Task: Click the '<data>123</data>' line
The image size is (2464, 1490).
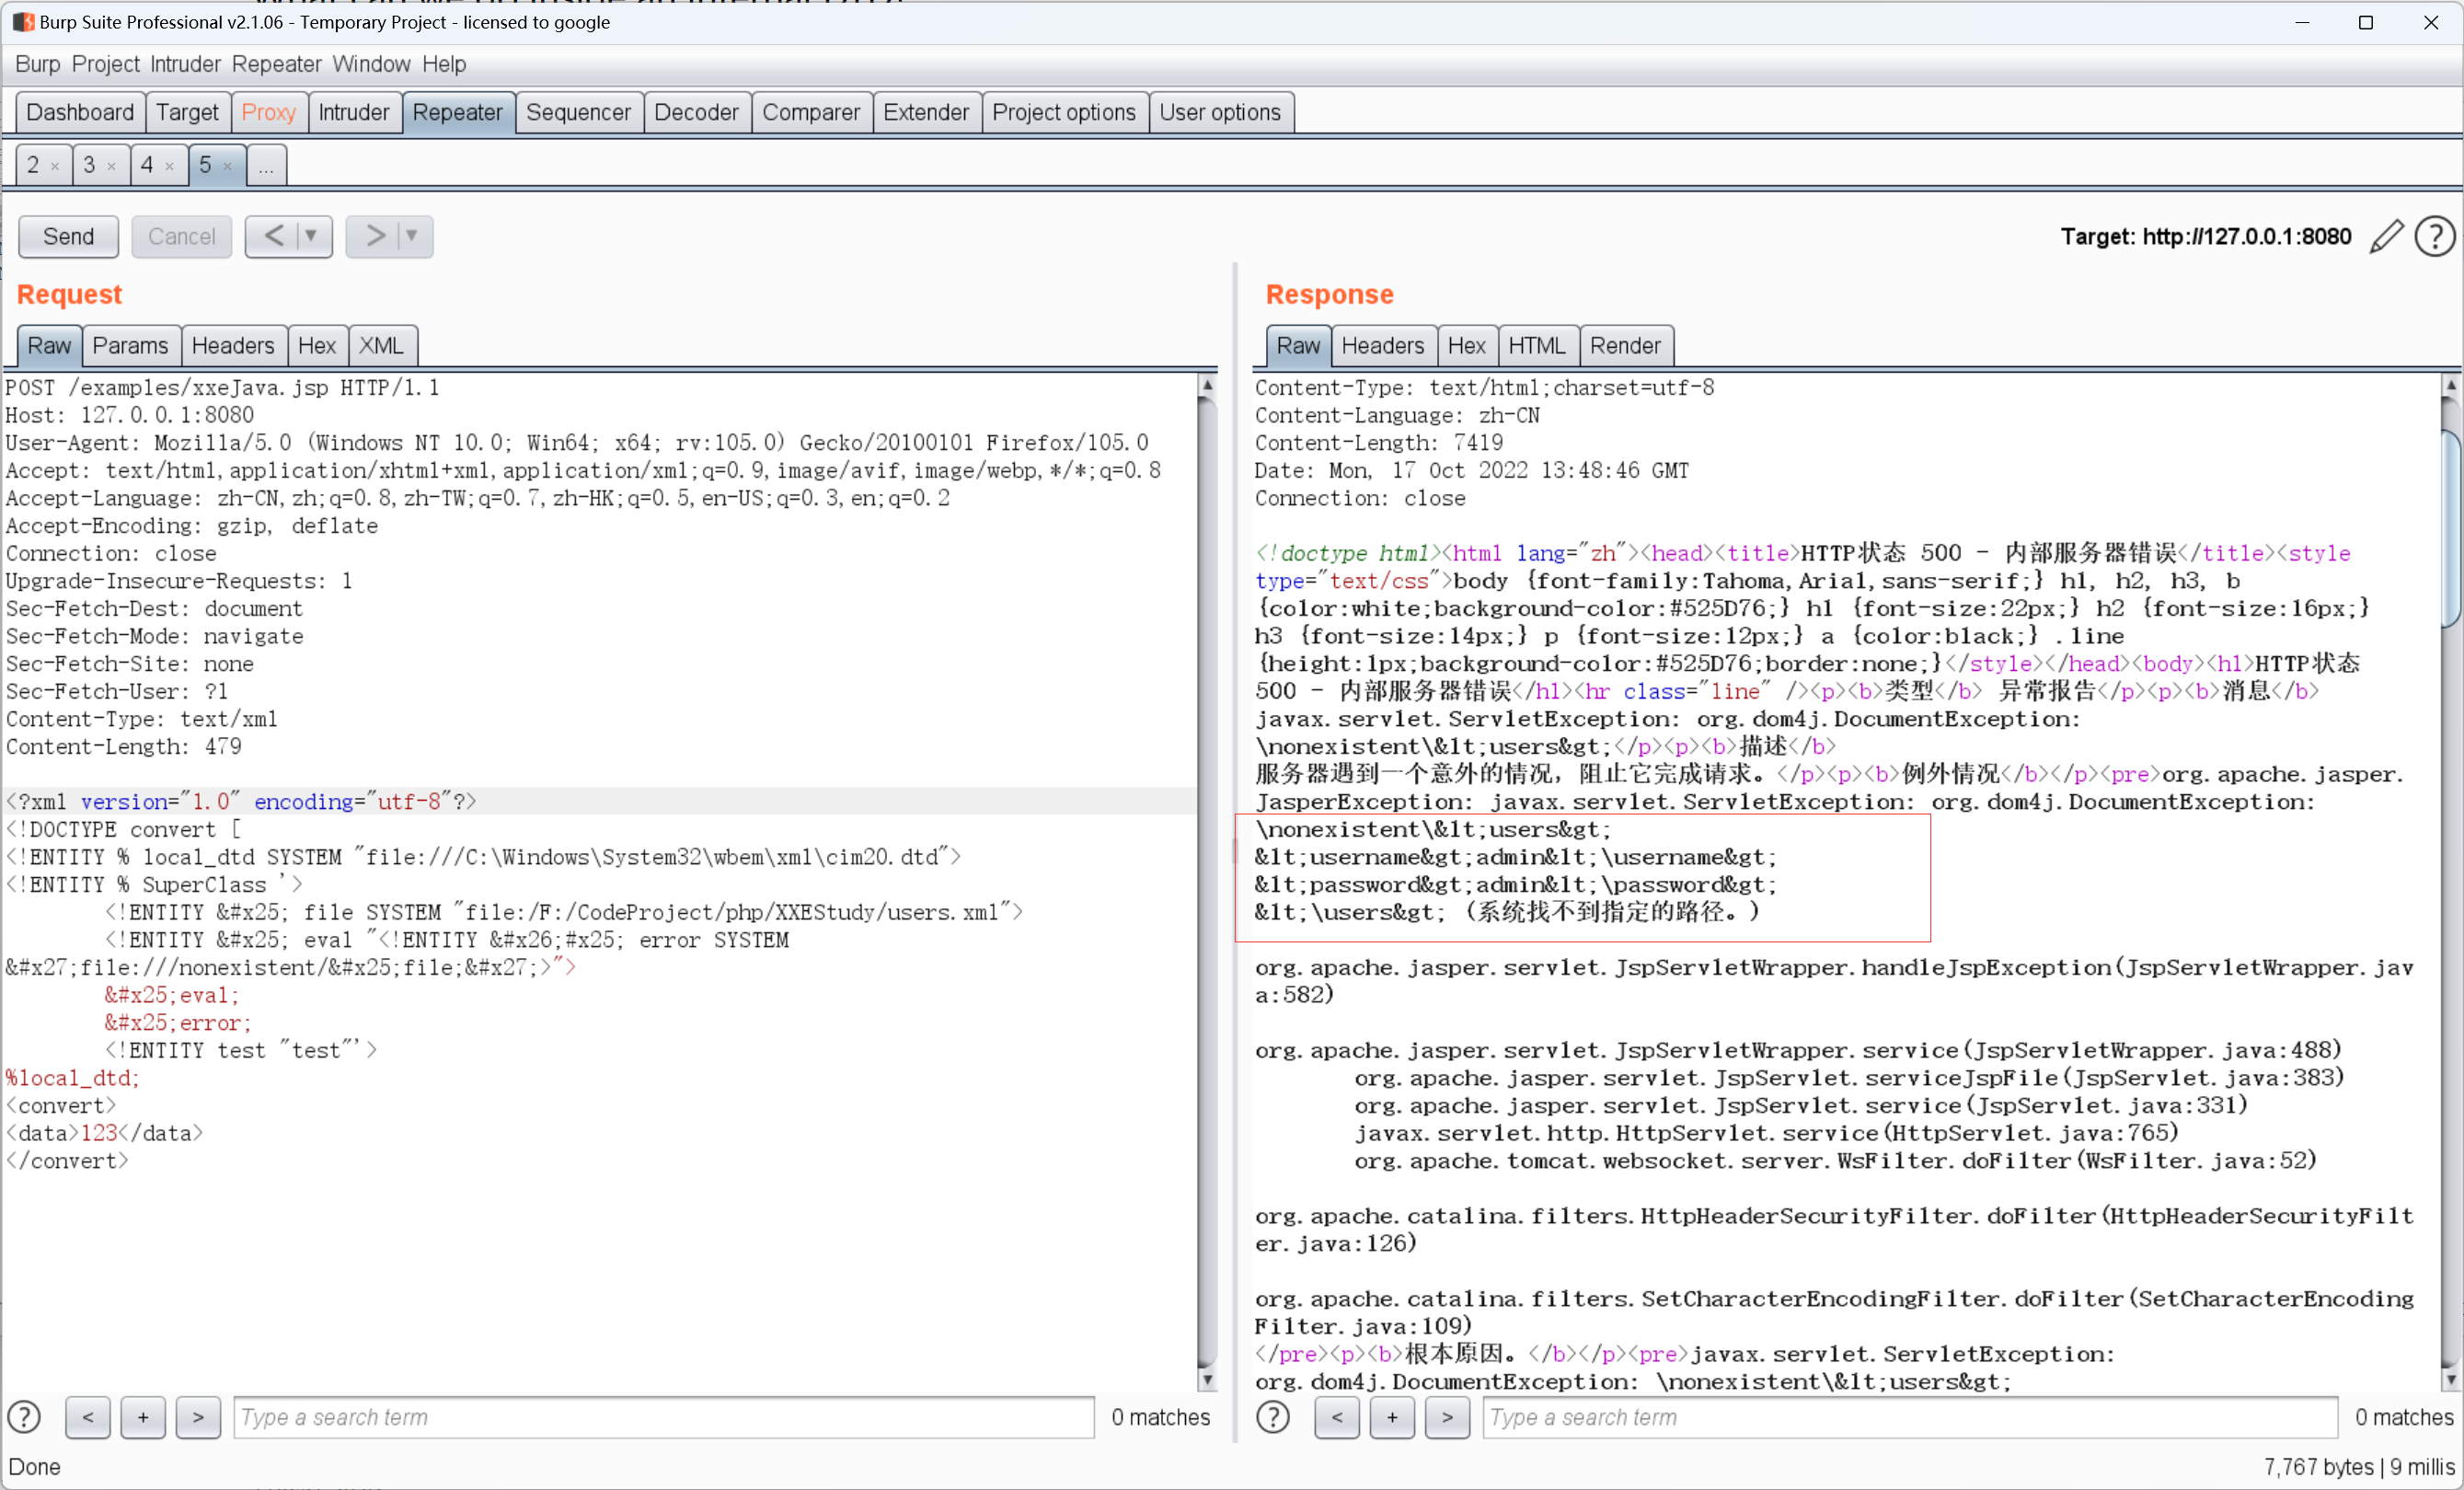Action: (105, 1133)
